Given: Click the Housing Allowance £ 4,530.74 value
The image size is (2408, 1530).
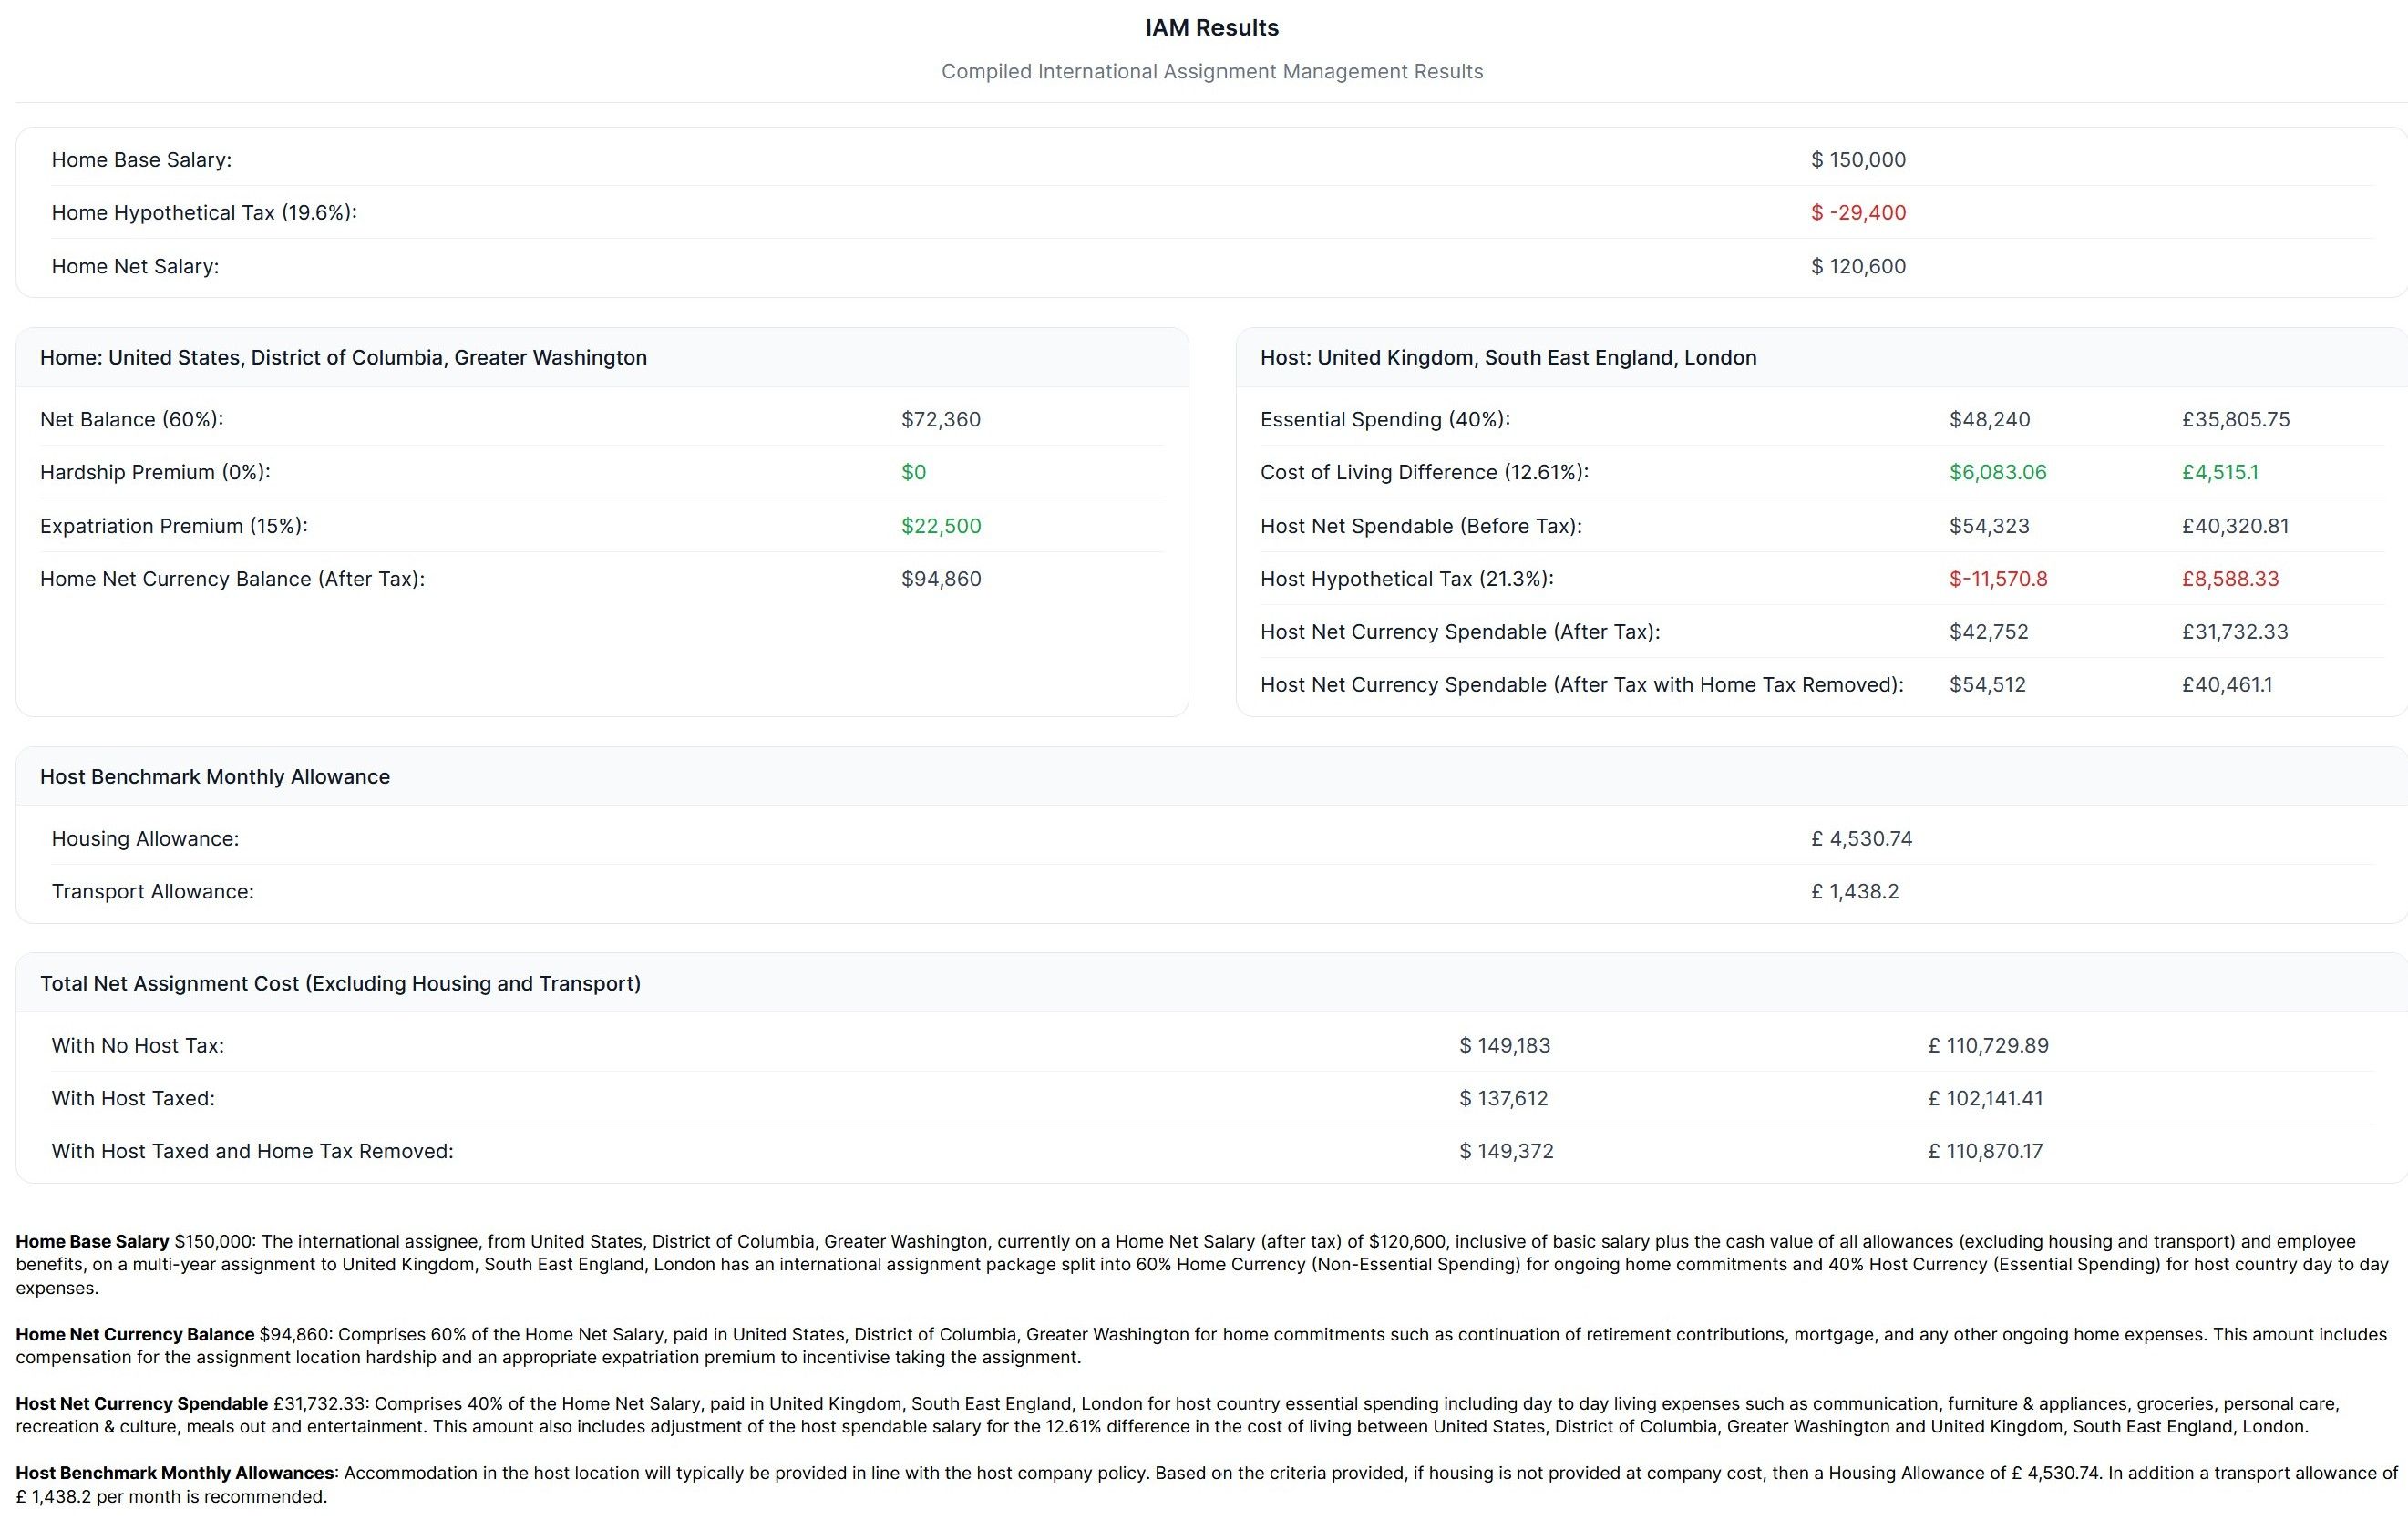Looking at the screenshot, I should [x=1861, y=839].
